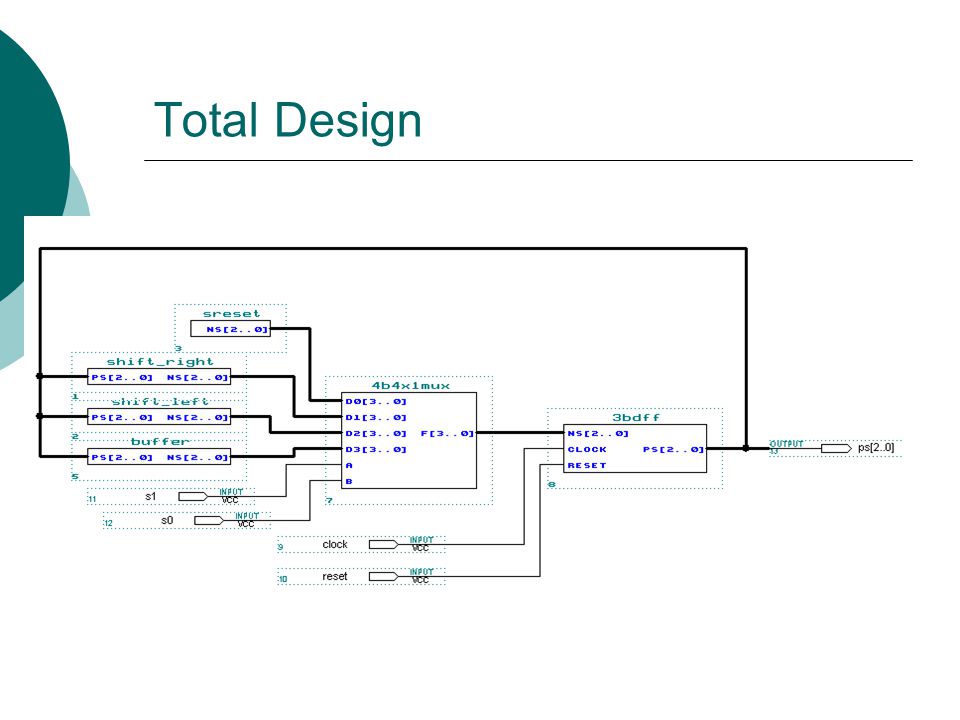Select the clock input pin symbol
Viewport: 960px width, 720px height.
pos(384,544)
